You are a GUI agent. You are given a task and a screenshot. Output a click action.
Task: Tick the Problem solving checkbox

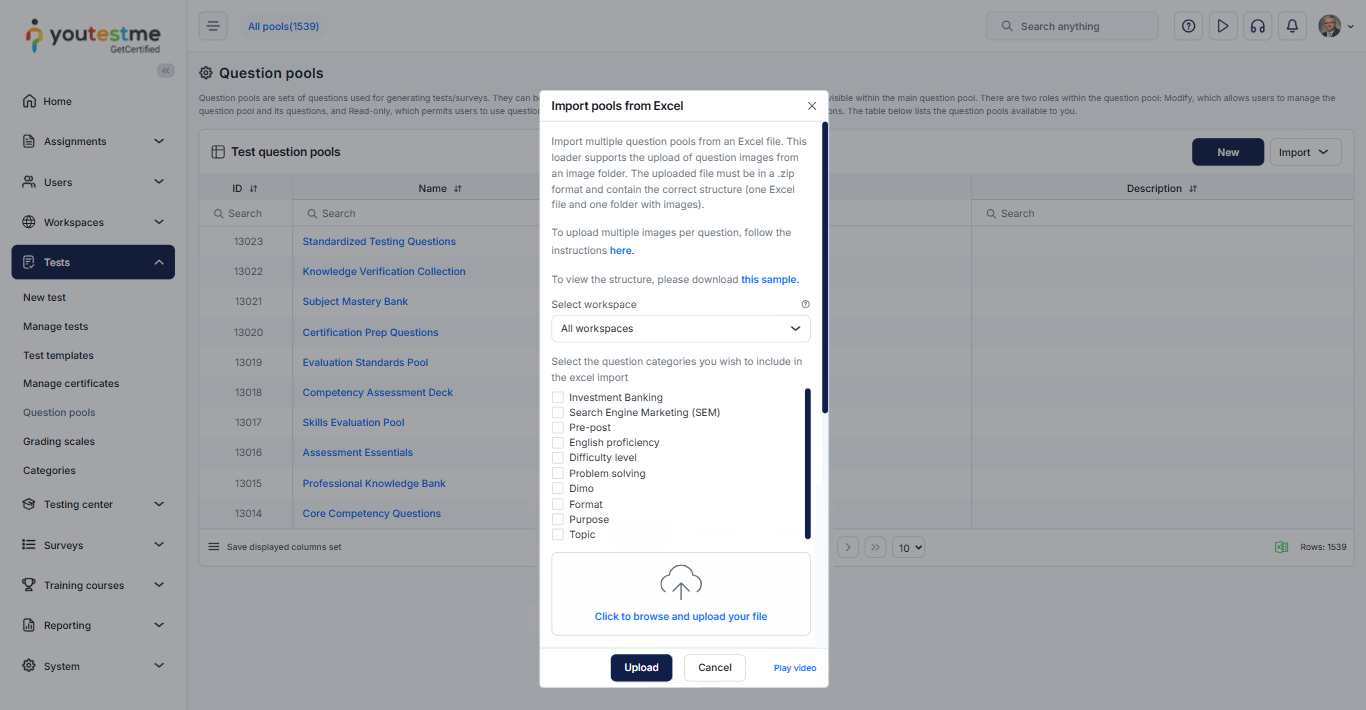click(558, 473)
